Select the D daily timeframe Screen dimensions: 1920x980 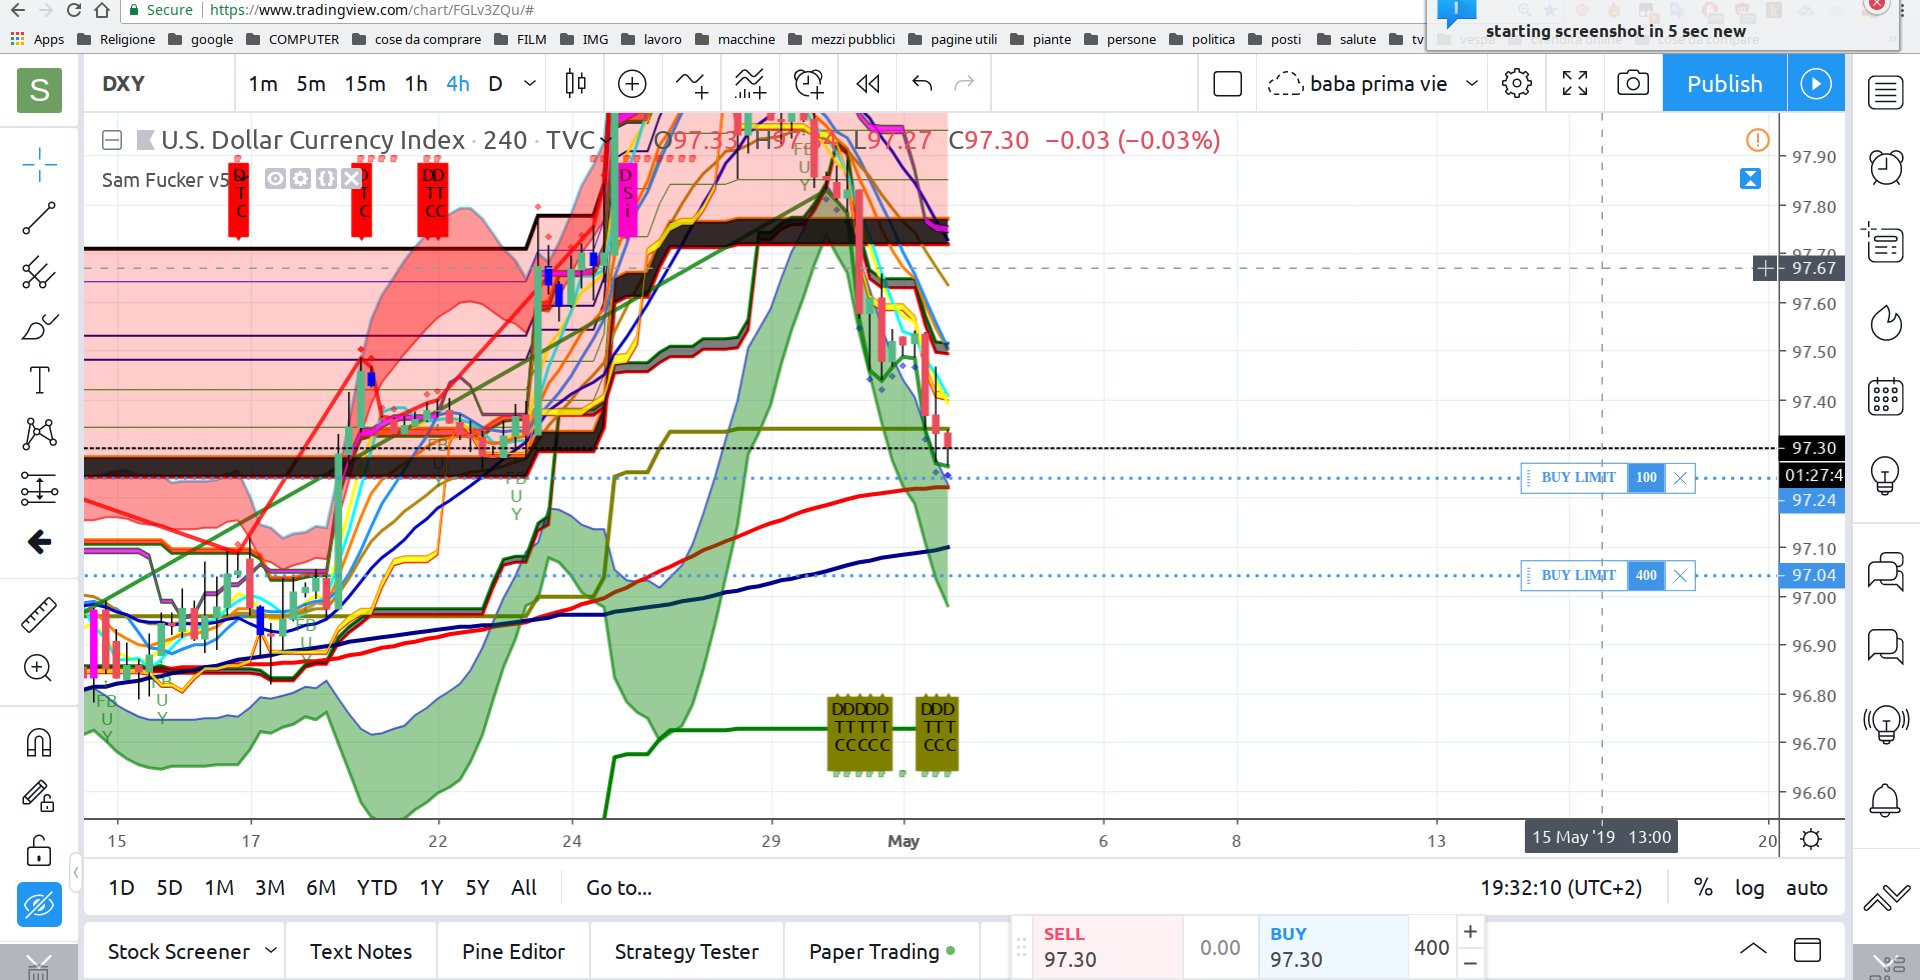pyautogui.click(x=495, y=84)
